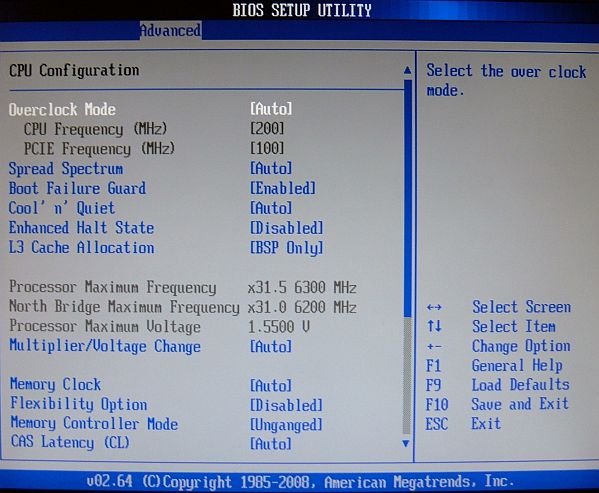Open Spread Spectrum Auto option
This screenshot has width=599, height=493.
point(271,168)
